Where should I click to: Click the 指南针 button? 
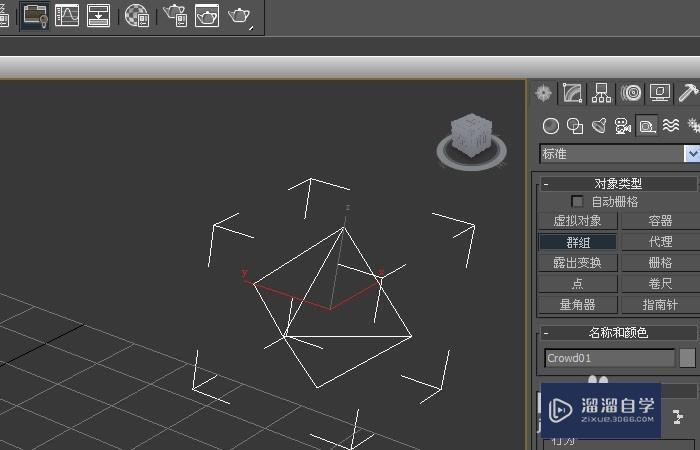660,304
